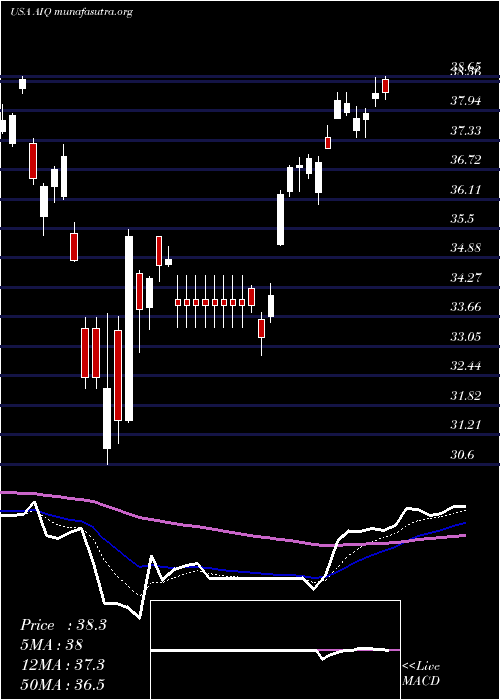Select the 36.11 price level label
500x700 pixels.
(x=466, y=190)
